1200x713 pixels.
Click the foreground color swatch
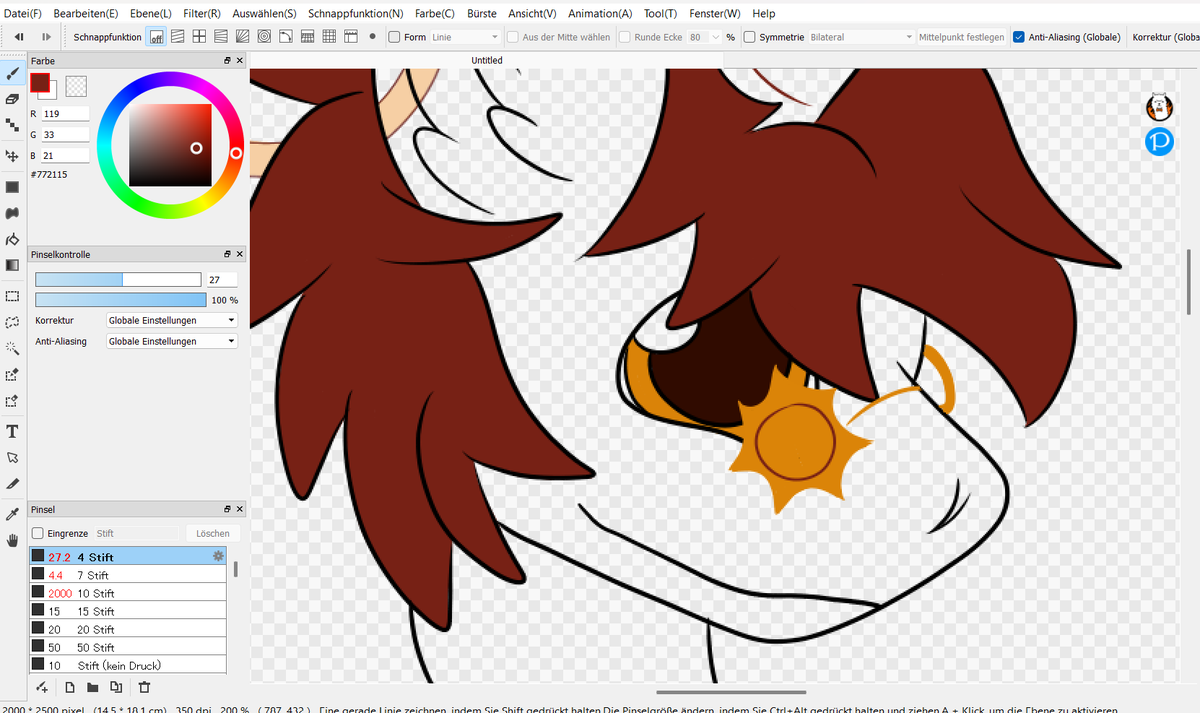coord(40,83)
